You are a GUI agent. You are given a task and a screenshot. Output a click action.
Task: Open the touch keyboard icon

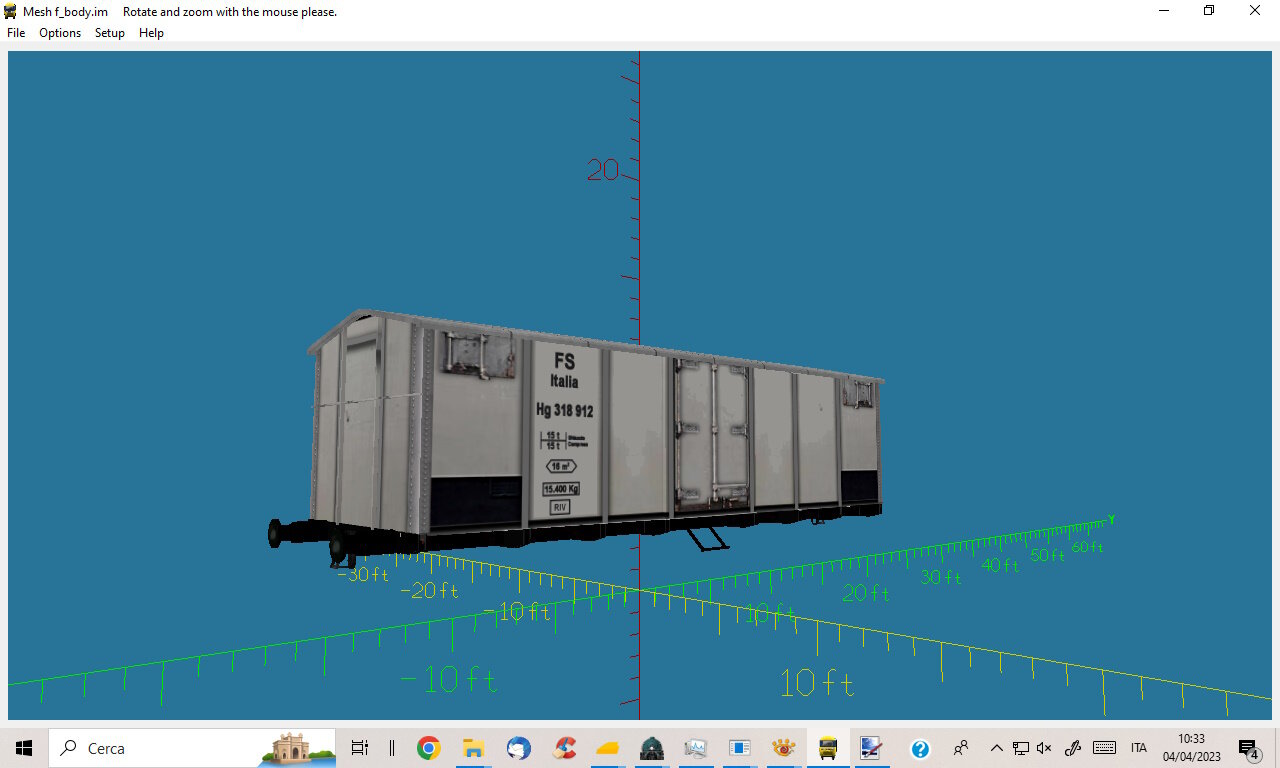point(1104,748)
